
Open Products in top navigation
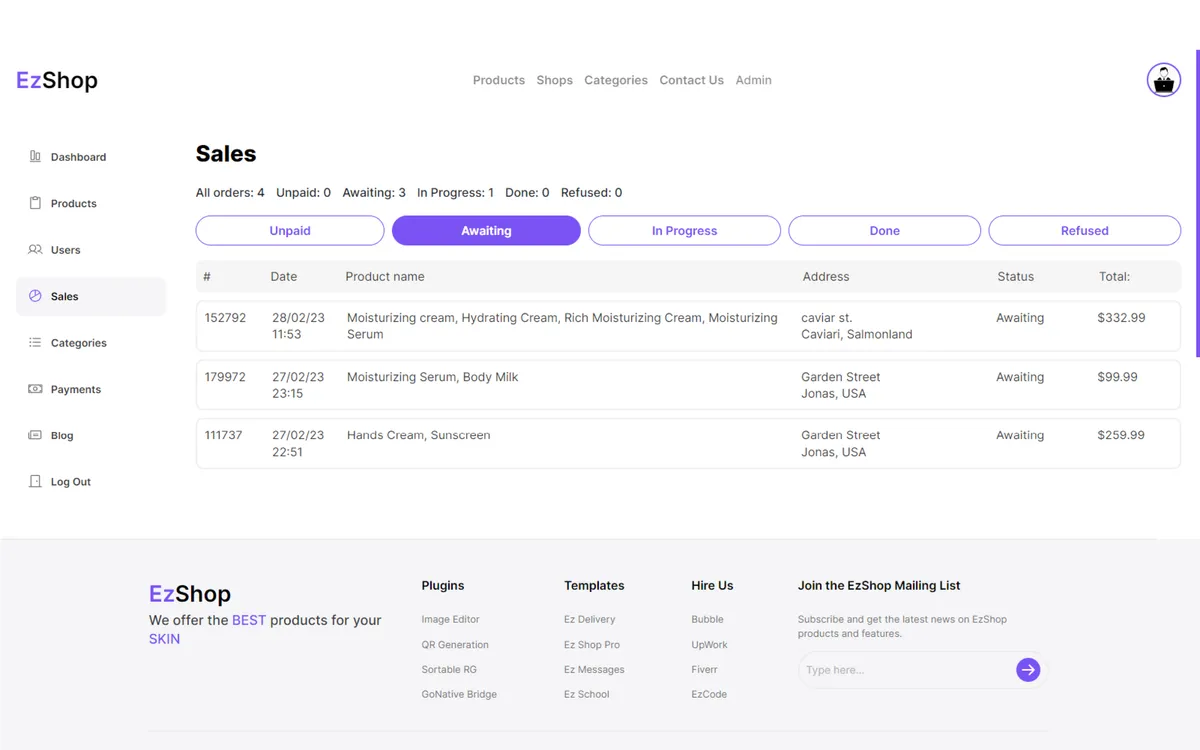tap(499, 80)
